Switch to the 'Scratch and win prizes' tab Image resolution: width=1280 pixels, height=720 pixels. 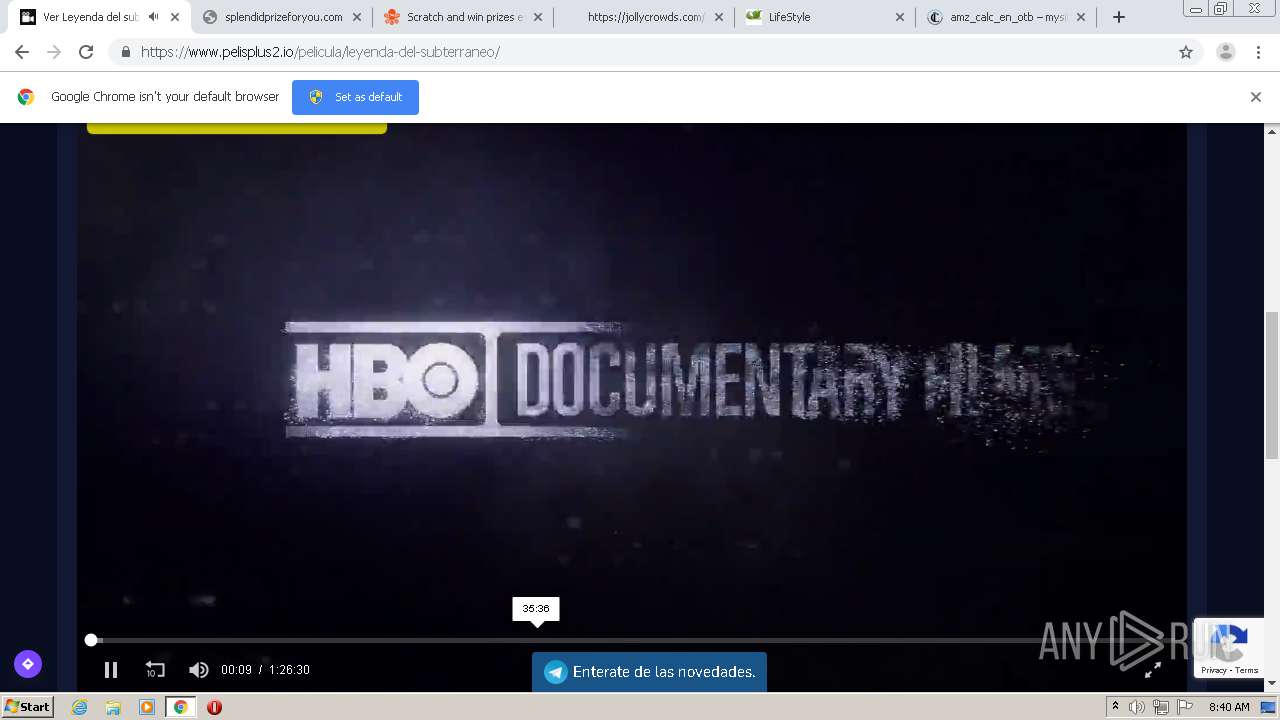pyautogui.click(x=464, y=17)
